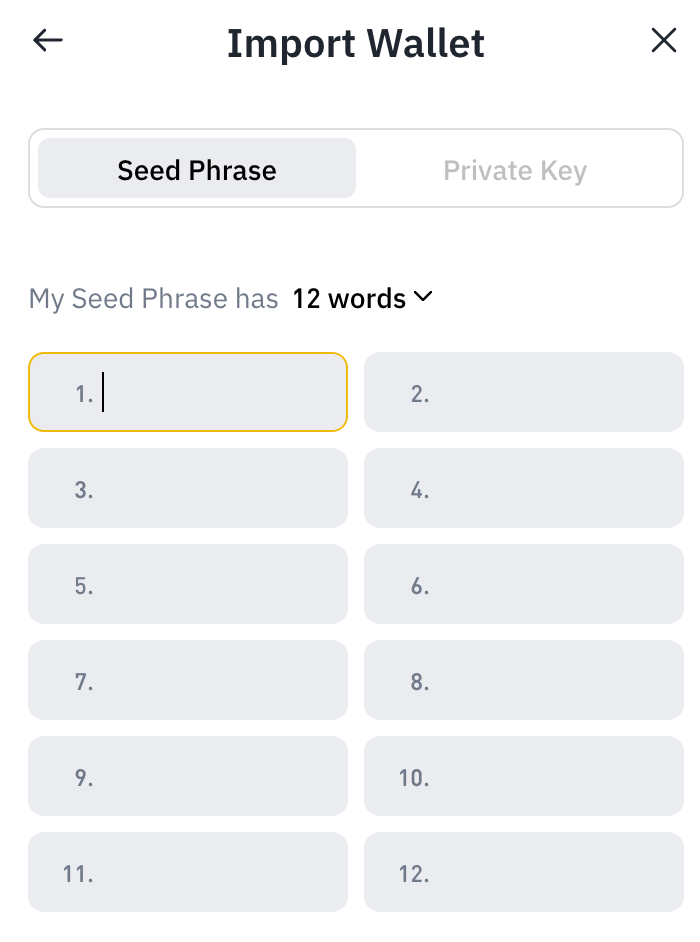Close the Import Wallet screen

(x=663, y=41)
